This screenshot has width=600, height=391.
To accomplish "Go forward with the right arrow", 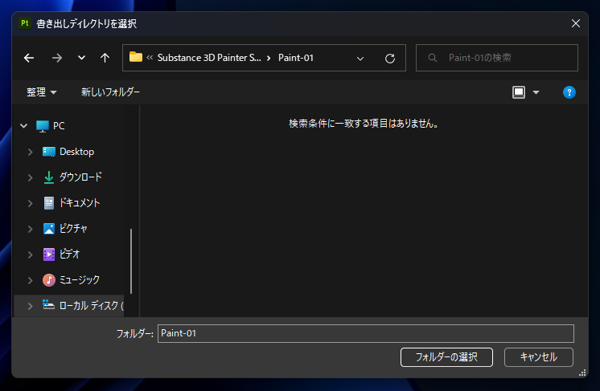I will click(x=57, y=58).
